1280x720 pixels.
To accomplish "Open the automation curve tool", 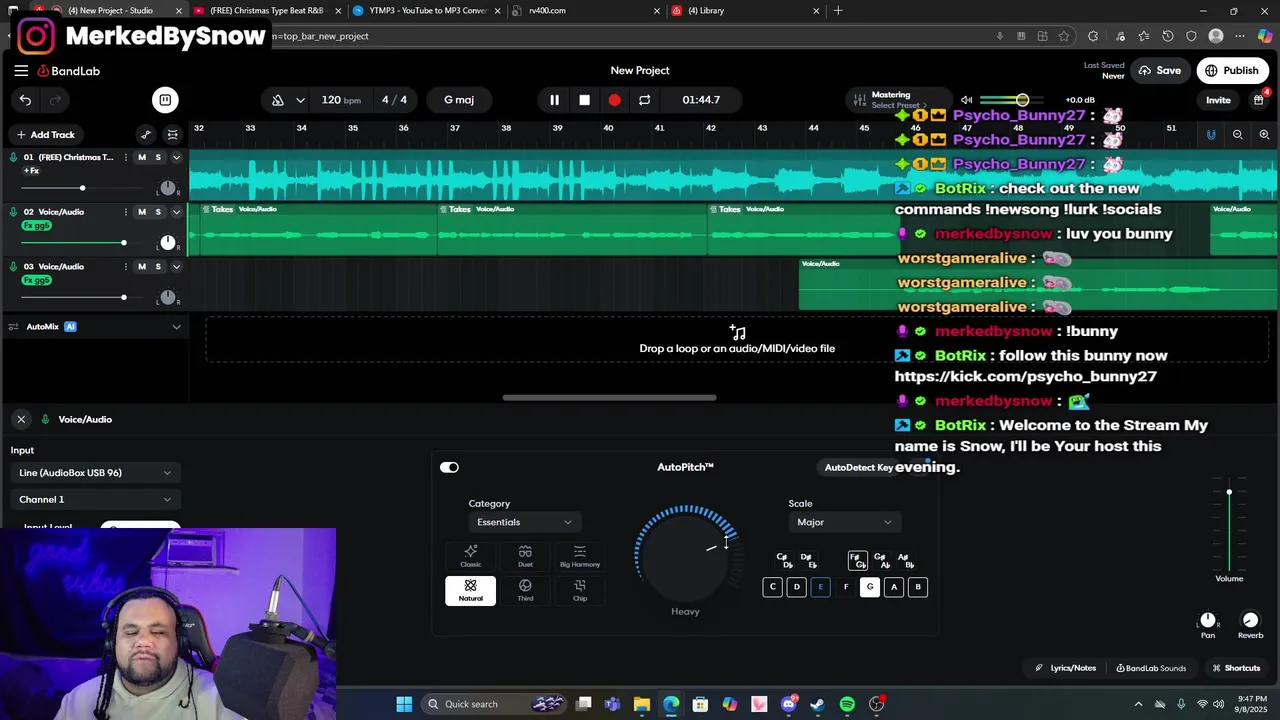I will (x=146, y=135).
